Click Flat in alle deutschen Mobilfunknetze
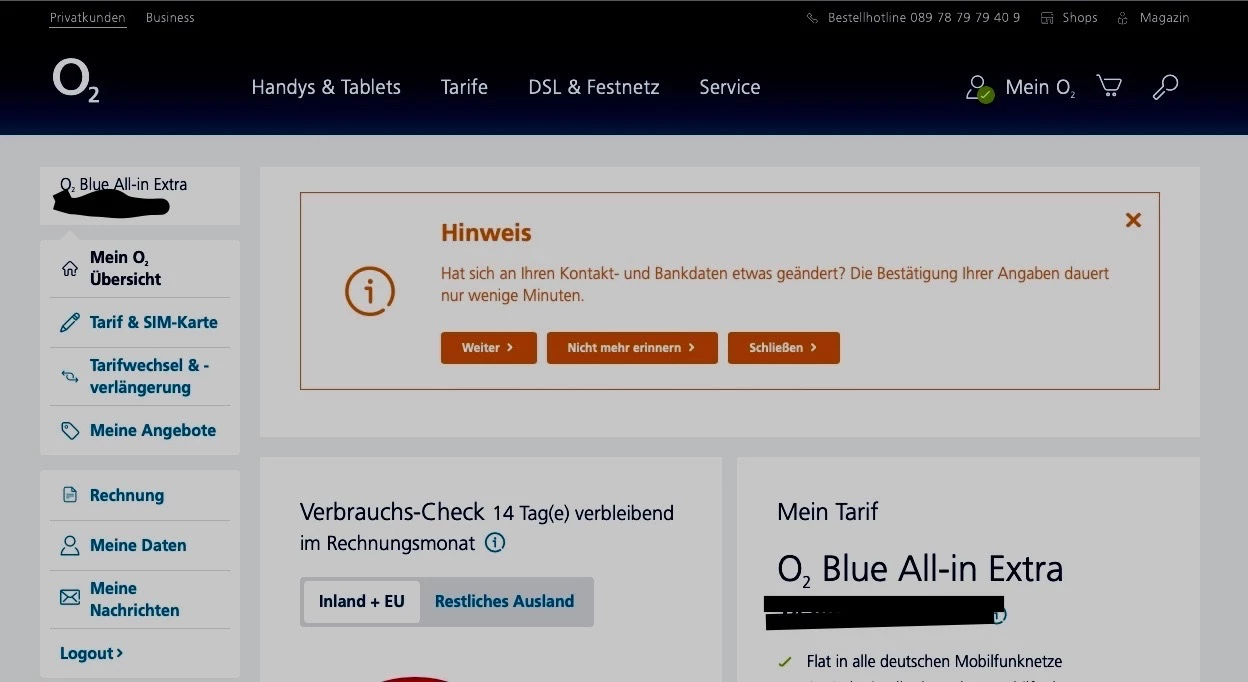The height and width of the screenshot is (682, 1248). tap(934, 661)
